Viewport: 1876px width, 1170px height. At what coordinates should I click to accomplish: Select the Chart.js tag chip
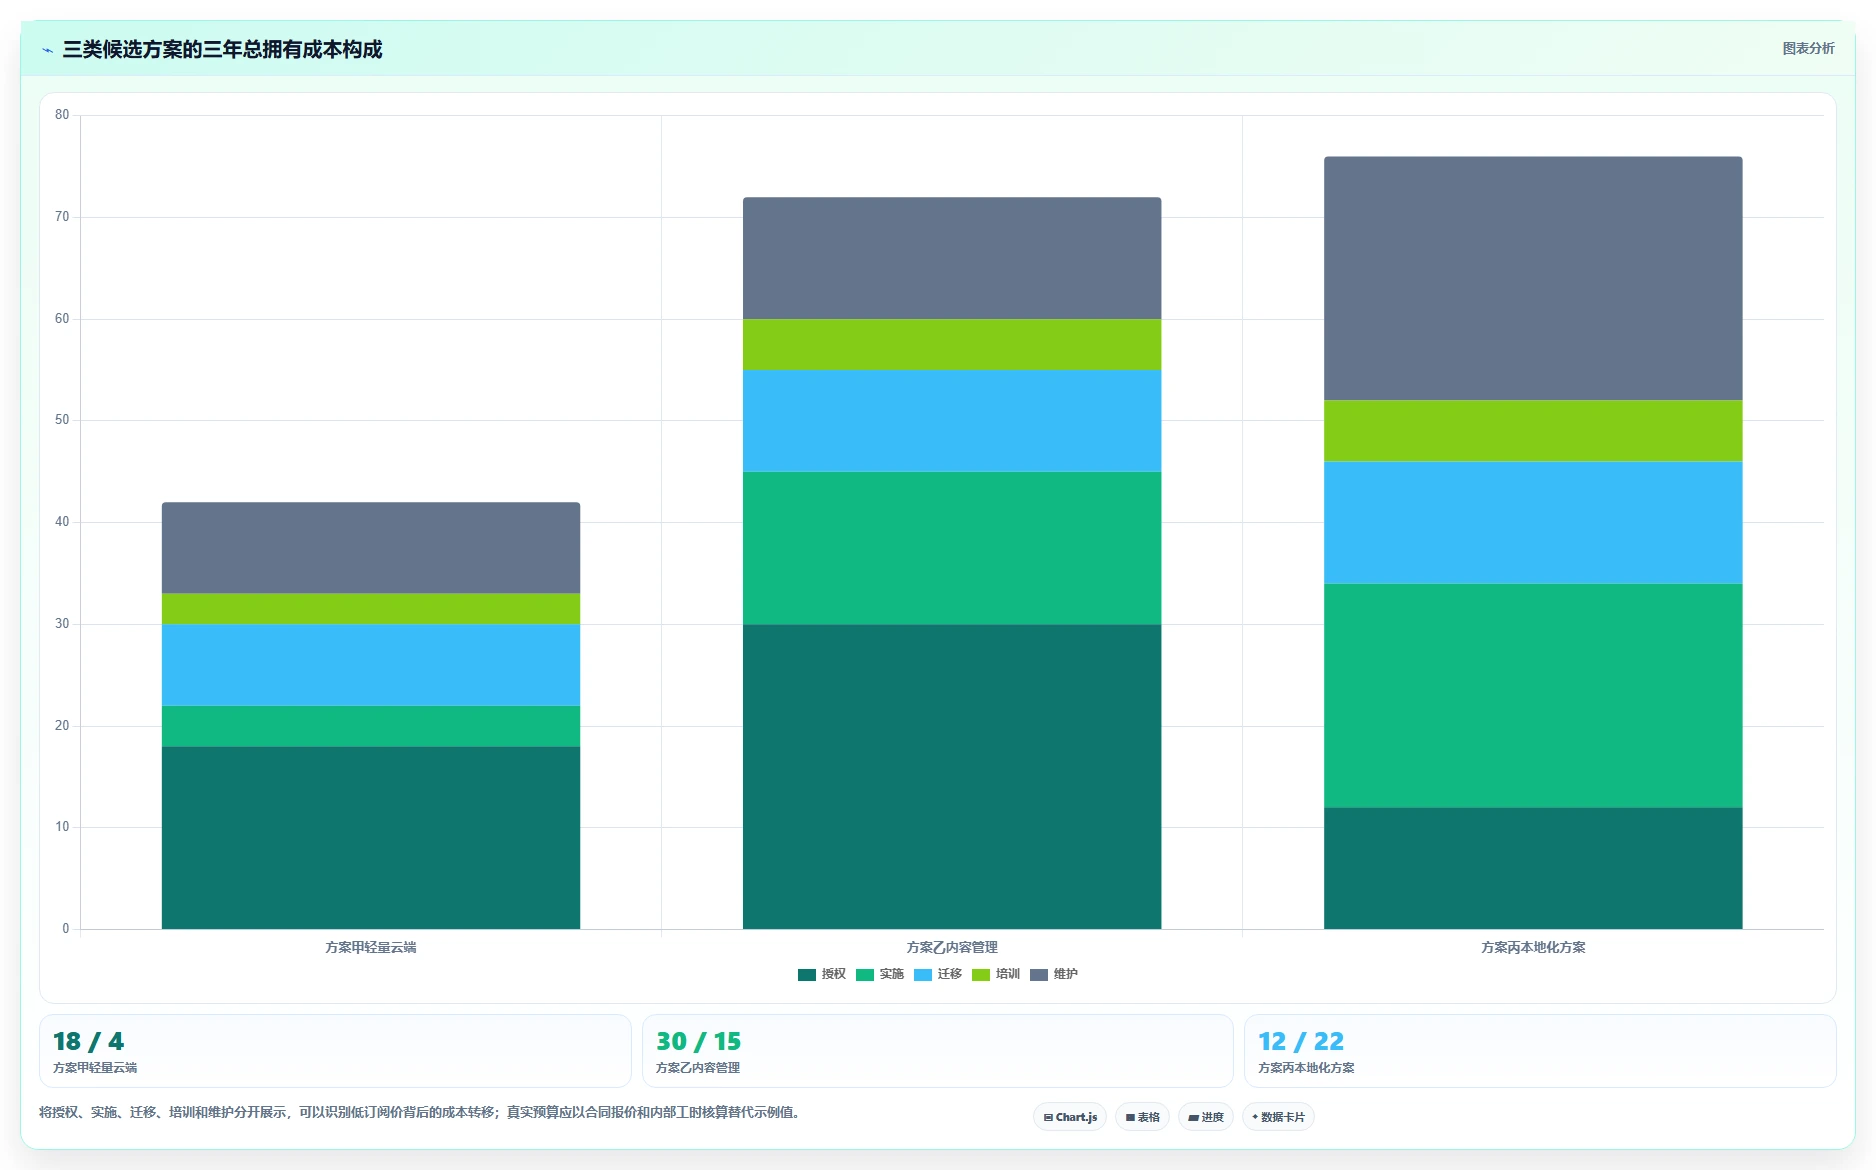coord(1070,1117)
